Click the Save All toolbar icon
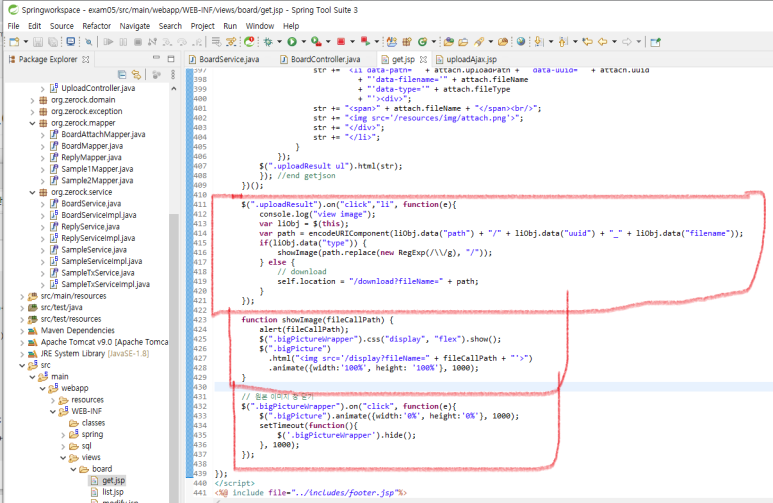Screen dimensions: 773x503 pyautogui.click(x=52, y=42)
